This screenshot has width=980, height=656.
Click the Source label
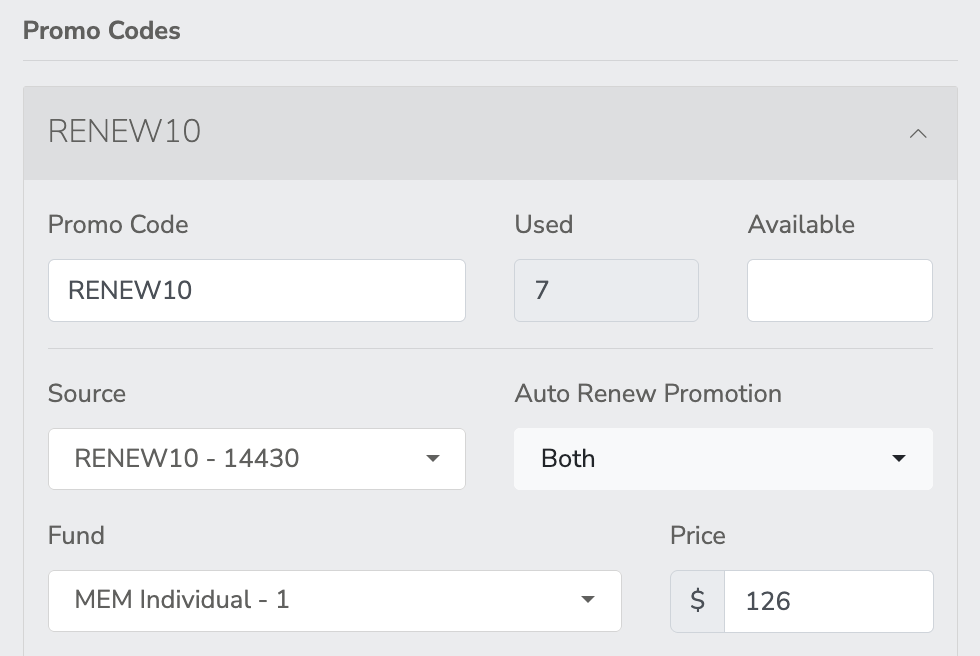point(87,394)
